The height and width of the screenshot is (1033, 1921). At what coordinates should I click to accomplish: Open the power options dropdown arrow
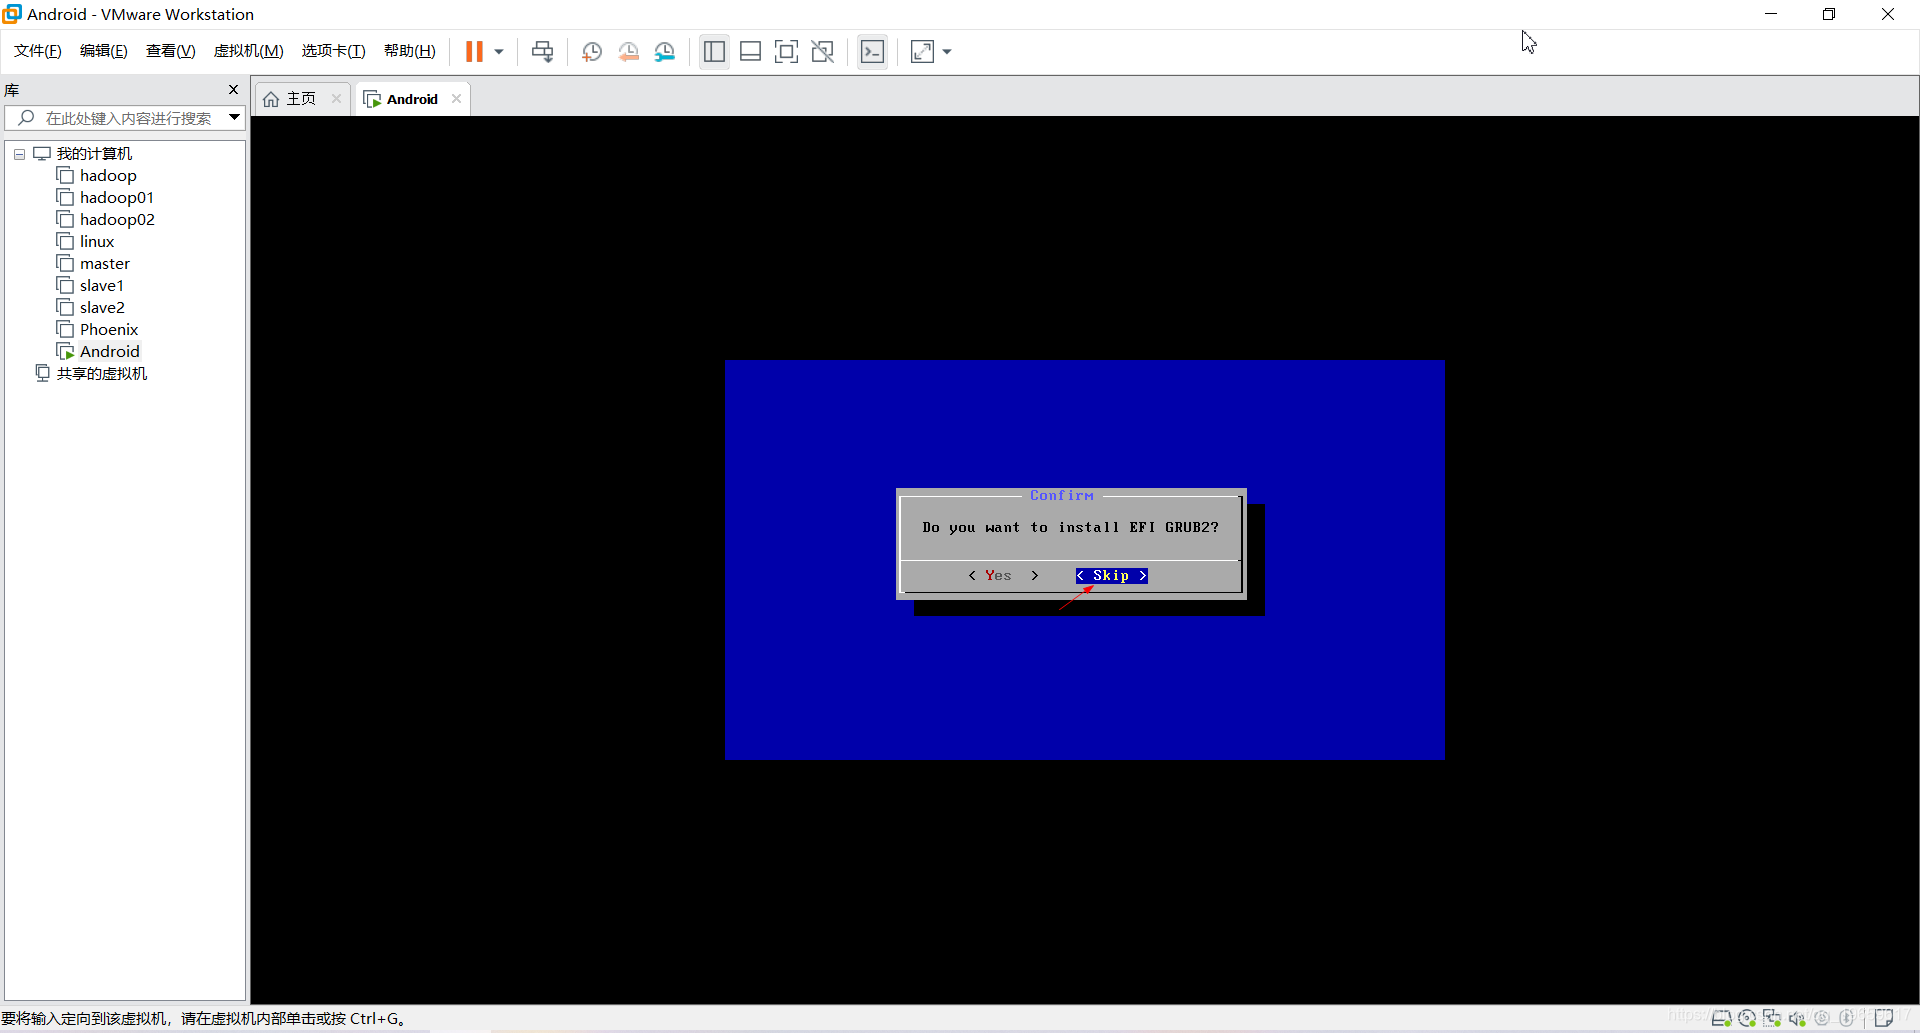point(499,51)
